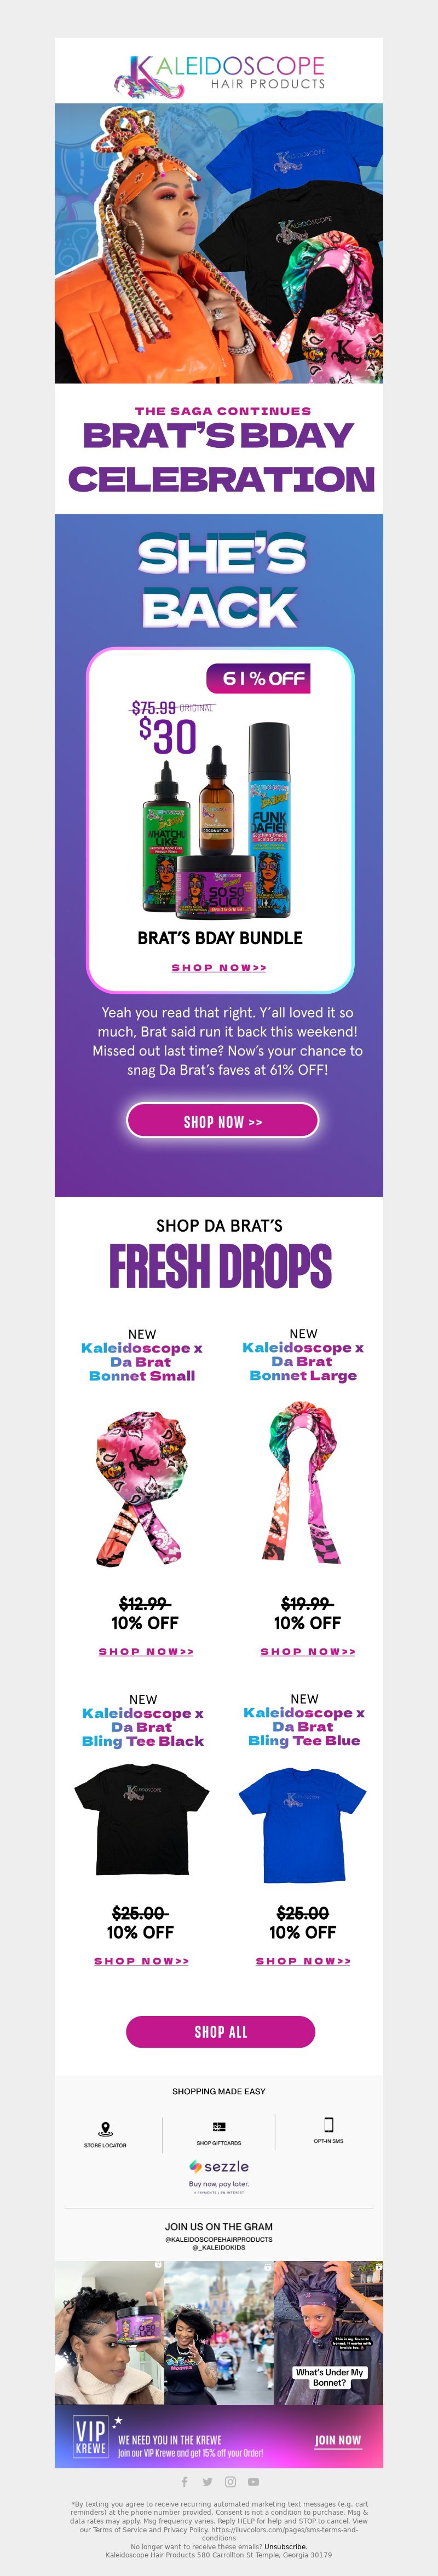Open the YouTube icon in footer

(x=253, y=2481)
